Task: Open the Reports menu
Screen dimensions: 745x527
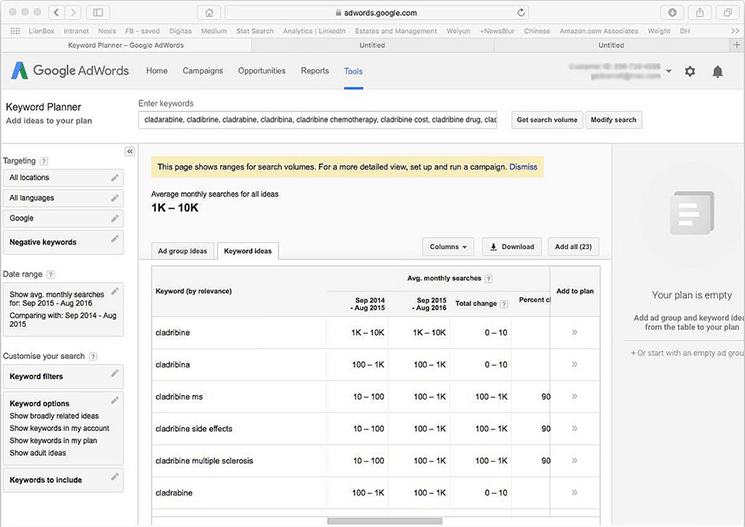Action: (x=315, y=71)
